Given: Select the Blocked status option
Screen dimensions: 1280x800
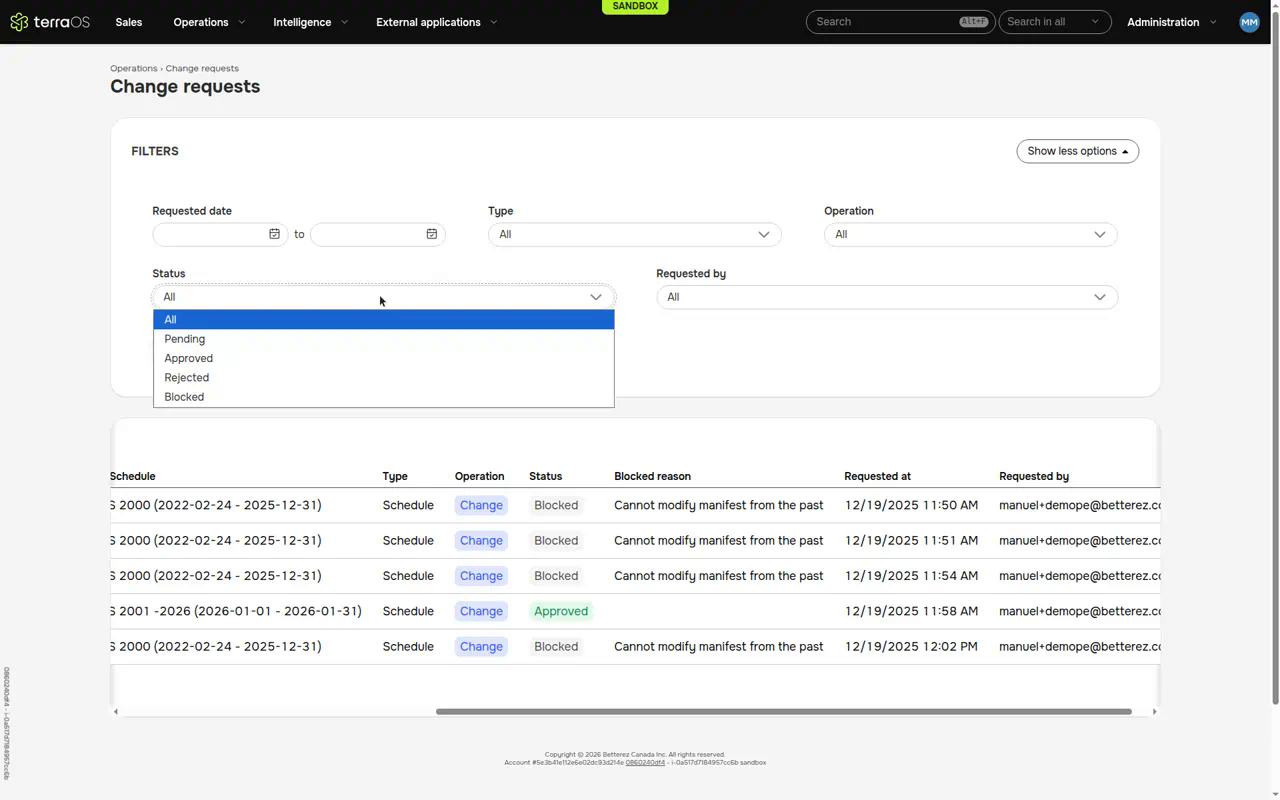Looking at the screenshot, I should [x=384, y=397].
